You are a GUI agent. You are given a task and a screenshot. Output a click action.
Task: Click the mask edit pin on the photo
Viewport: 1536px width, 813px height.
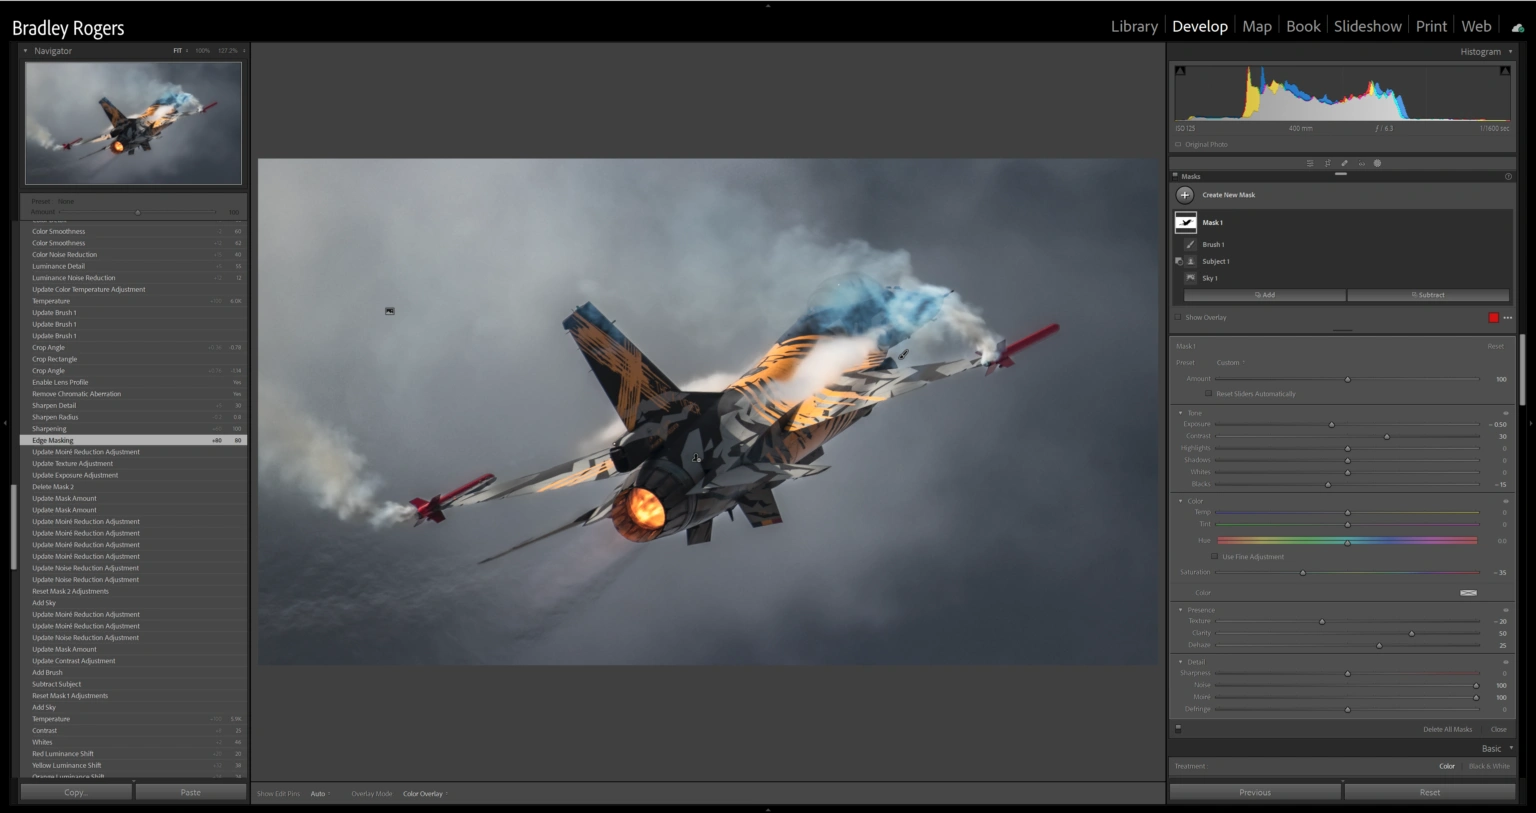[390, 311]
